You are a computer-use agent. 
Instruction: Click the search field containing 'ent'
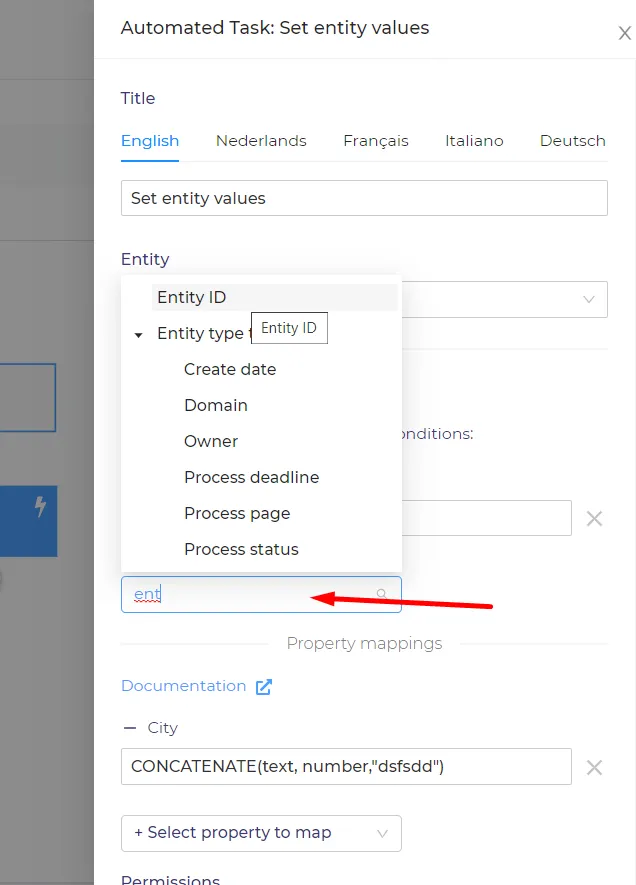(261, 594)
